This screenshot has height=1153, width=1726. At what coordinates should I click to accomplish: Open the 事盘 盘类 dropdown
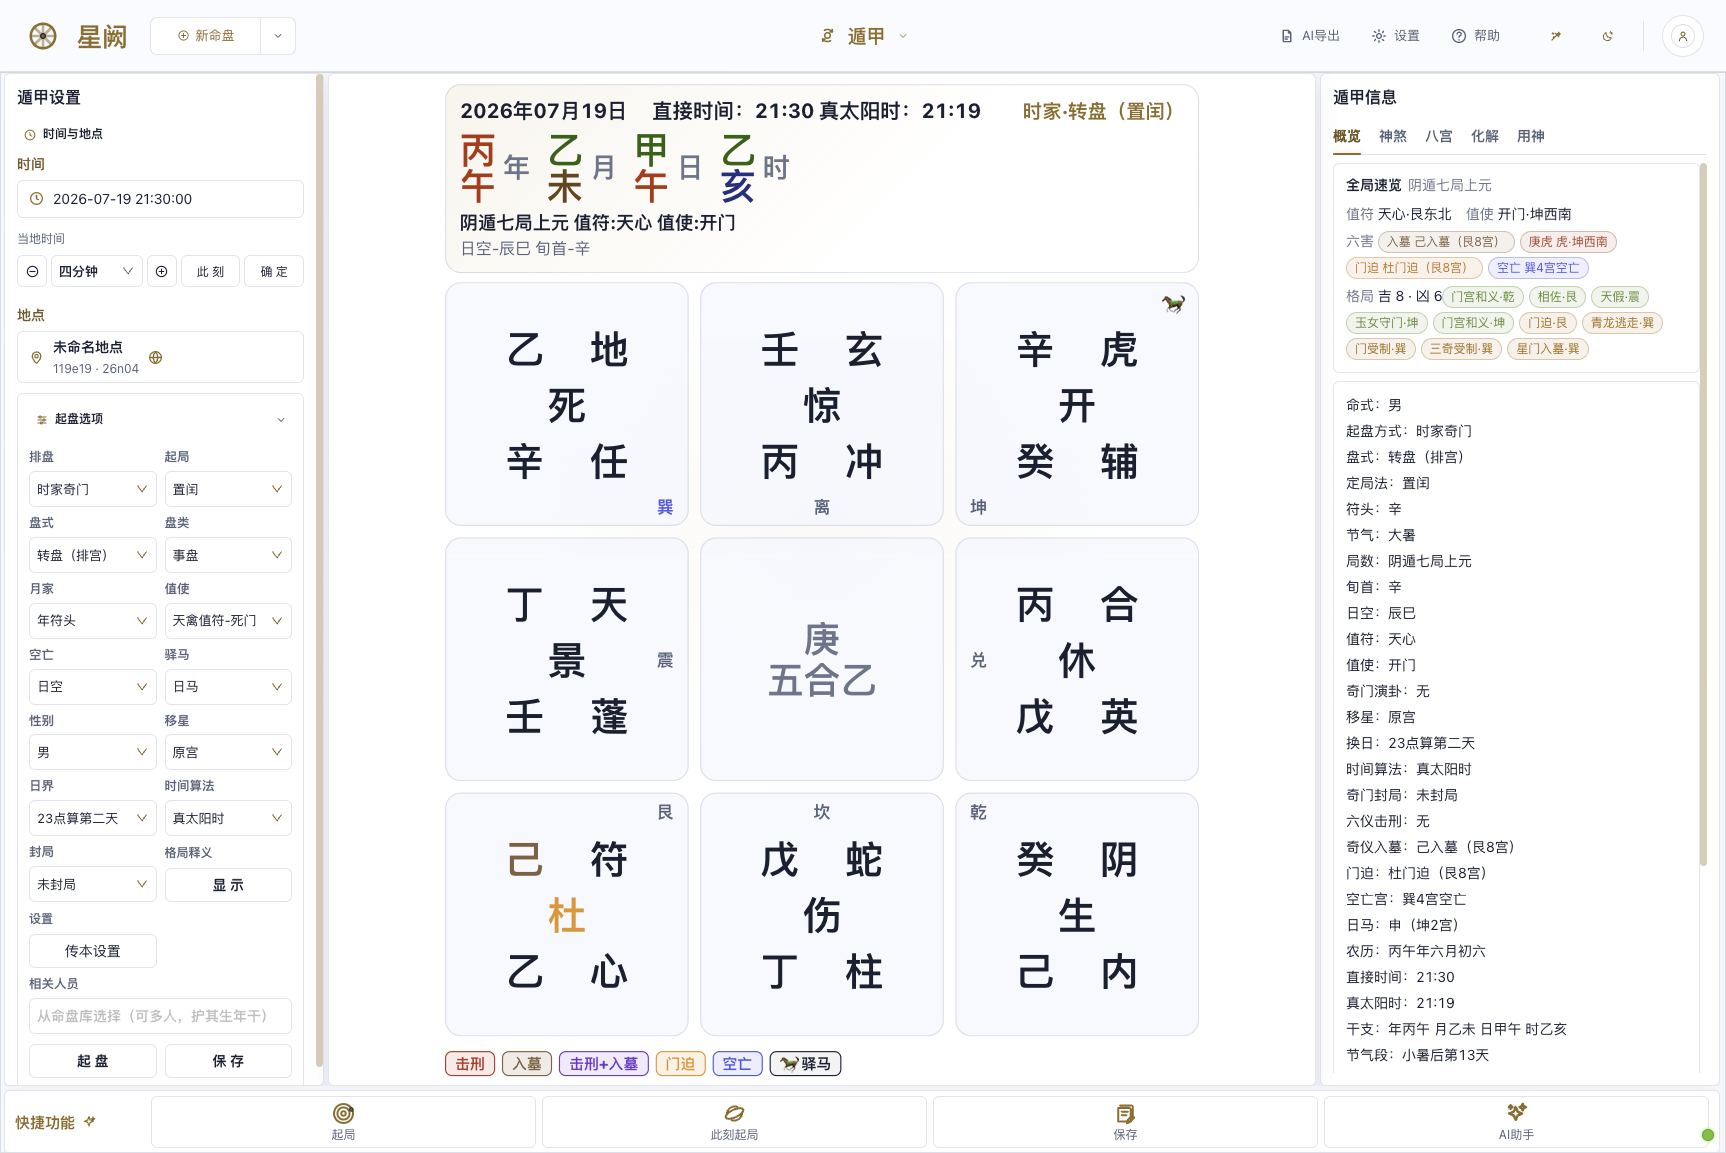point(228,555)
